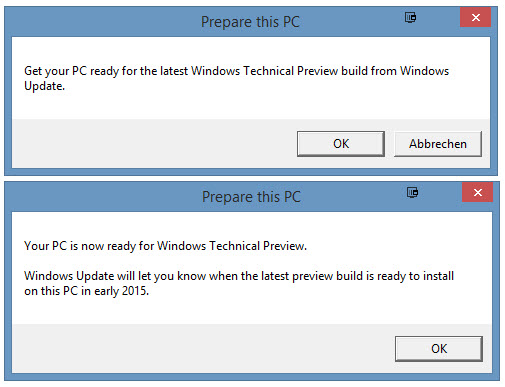Viewport: 505px width, 387px height.
Task: Cancel preparation with the Abbrechen button
Action: (x=438, y=144)
